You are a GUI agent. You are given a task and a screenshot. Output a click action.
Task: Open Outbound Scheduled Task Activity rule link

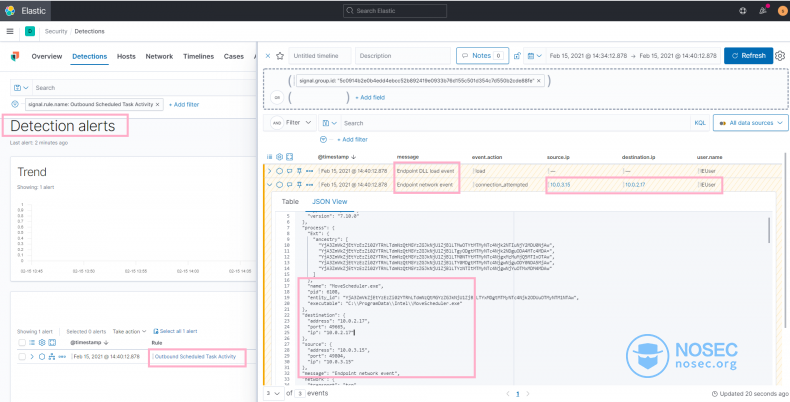(x=195, y=357)
